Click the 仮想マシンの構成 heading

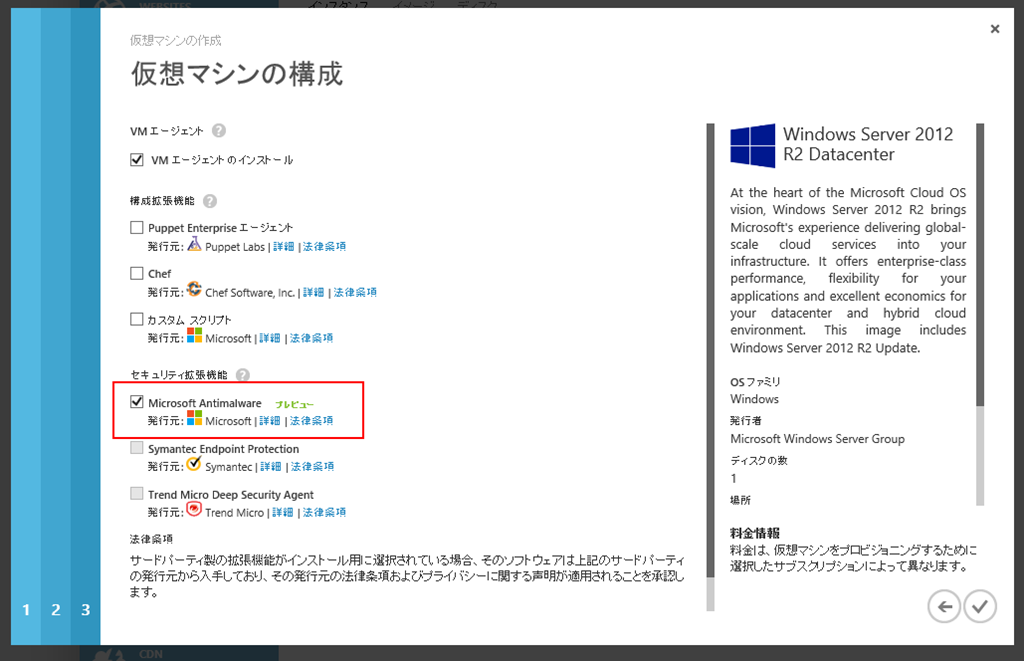pos(236,74)
